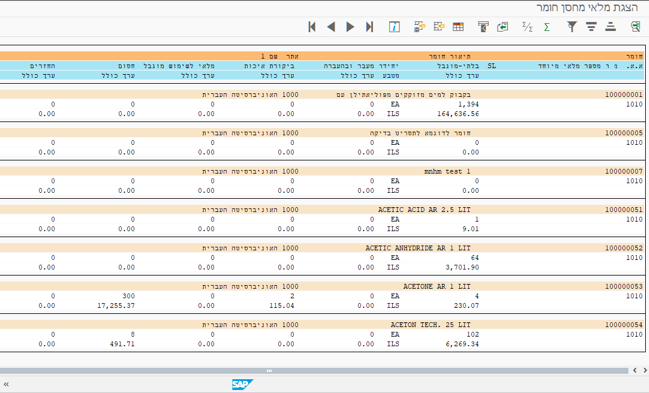
Task: Click the value 491.71
Action: coord(123,344)
